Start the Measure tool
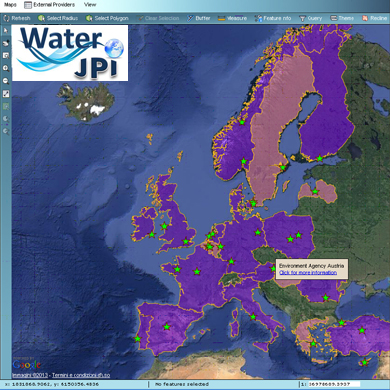This screenshot has height=390, width=390. 232,18
